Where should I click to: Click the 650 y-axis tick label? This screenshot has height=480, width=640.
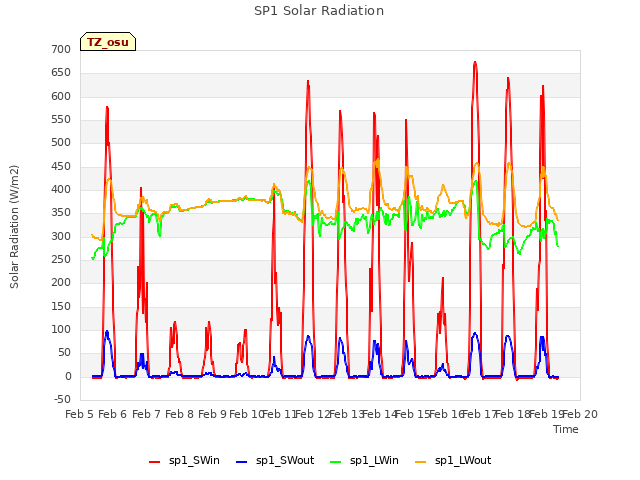[61, 73]
